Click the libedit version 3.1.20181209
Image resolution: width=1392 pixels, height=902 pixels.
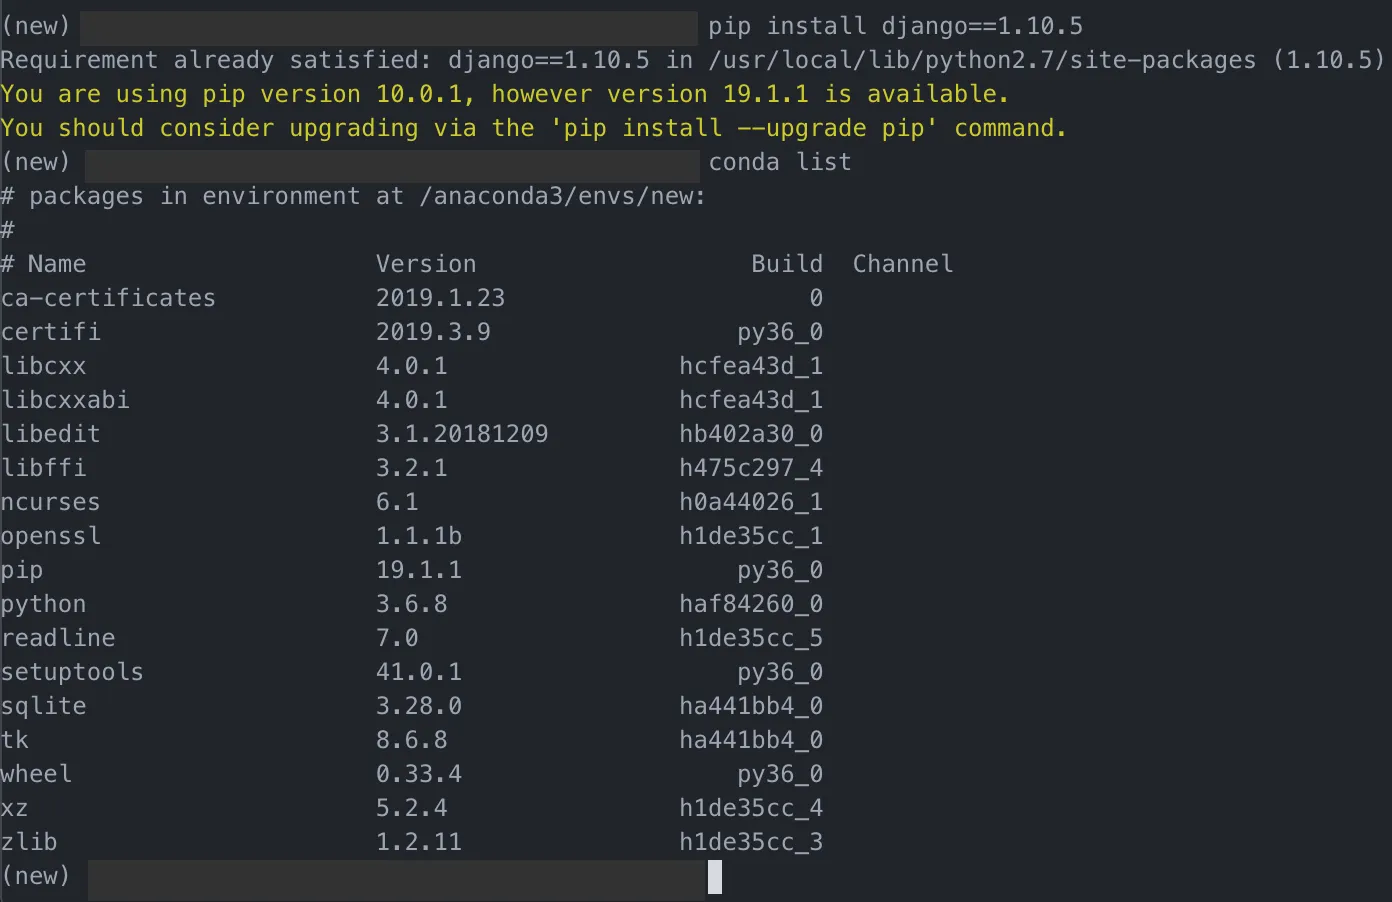(462, 434)
